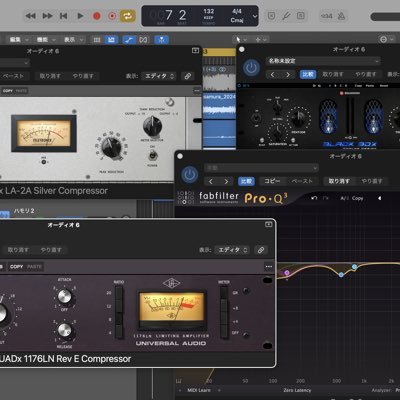The image size is (400, 400).
Task: Open the 名称未設定 preset dropdown
Action: click(x=324, y=61)
